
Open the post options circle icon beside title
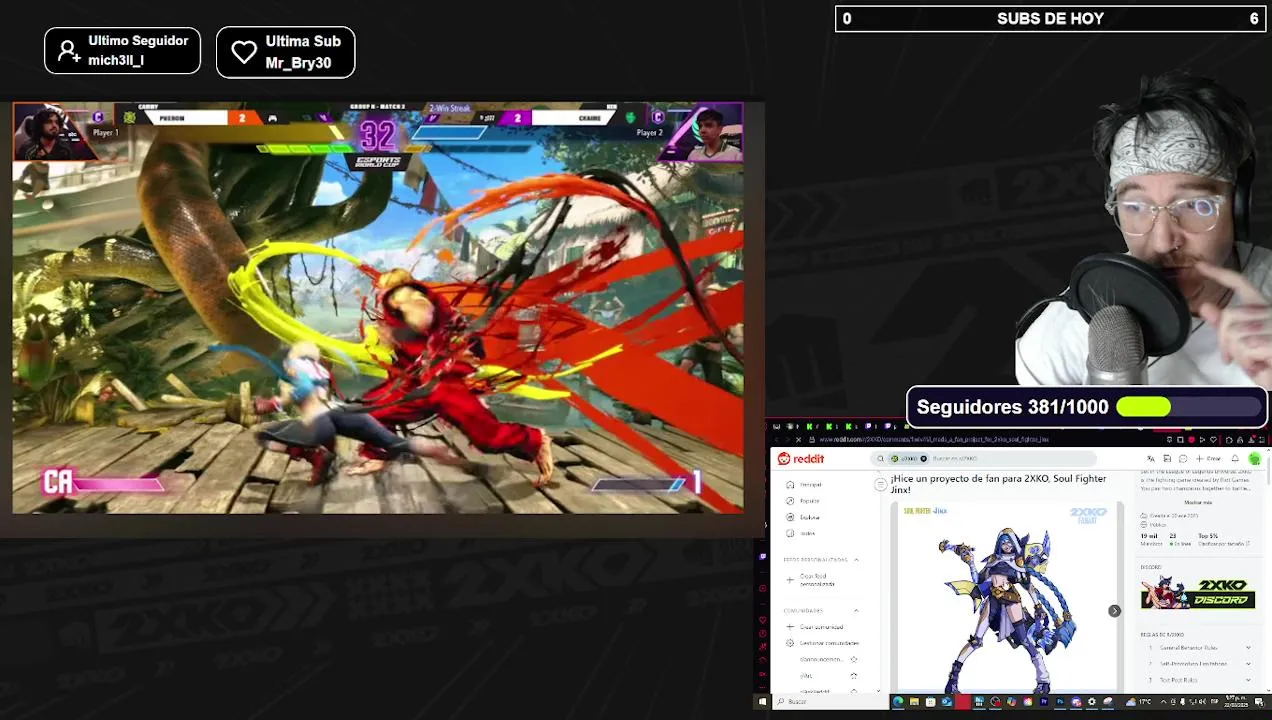coord(880,484)
